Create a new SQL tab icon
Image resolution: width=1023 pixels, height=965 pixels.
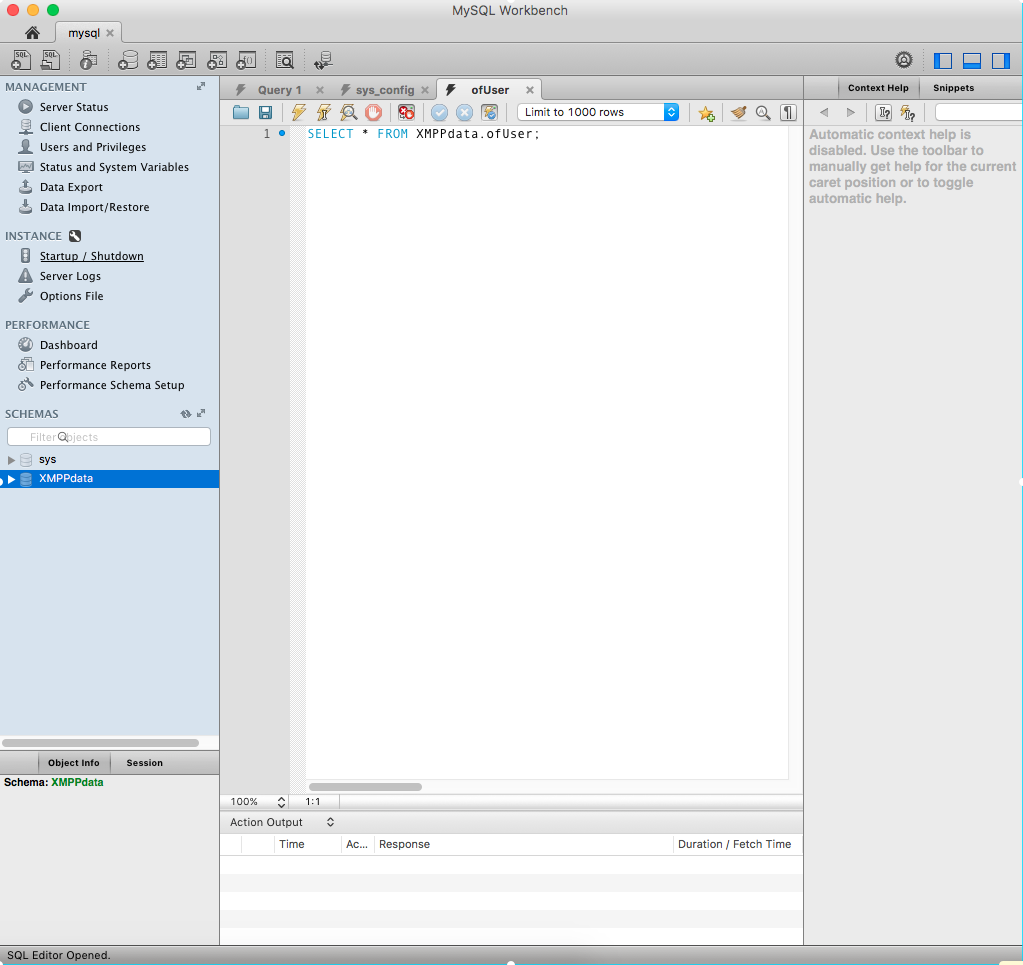point(21,60)
